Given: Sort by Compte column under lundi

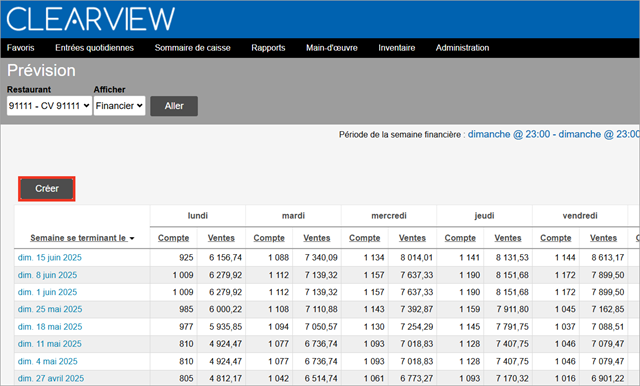Looking at the screenshot, I should point(173,238).
